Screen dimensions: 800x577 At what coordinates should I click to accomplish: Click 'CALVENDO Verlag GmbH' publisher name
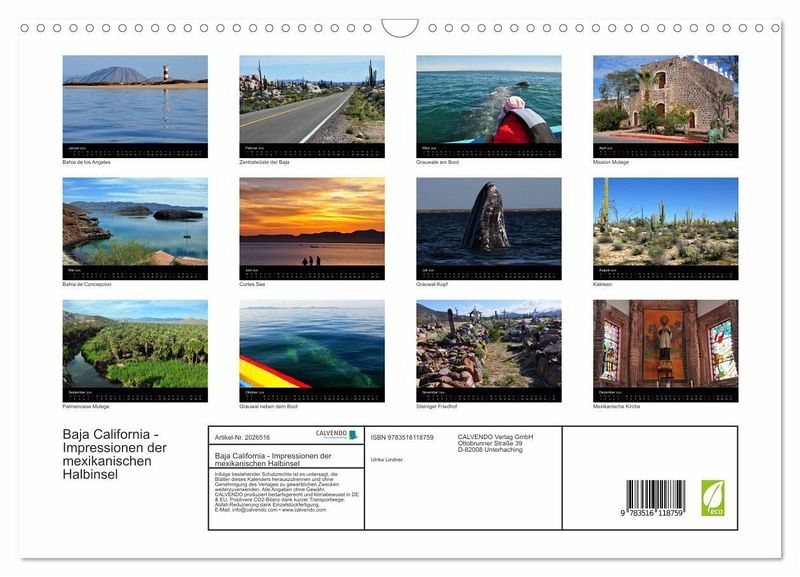point(495,437)
